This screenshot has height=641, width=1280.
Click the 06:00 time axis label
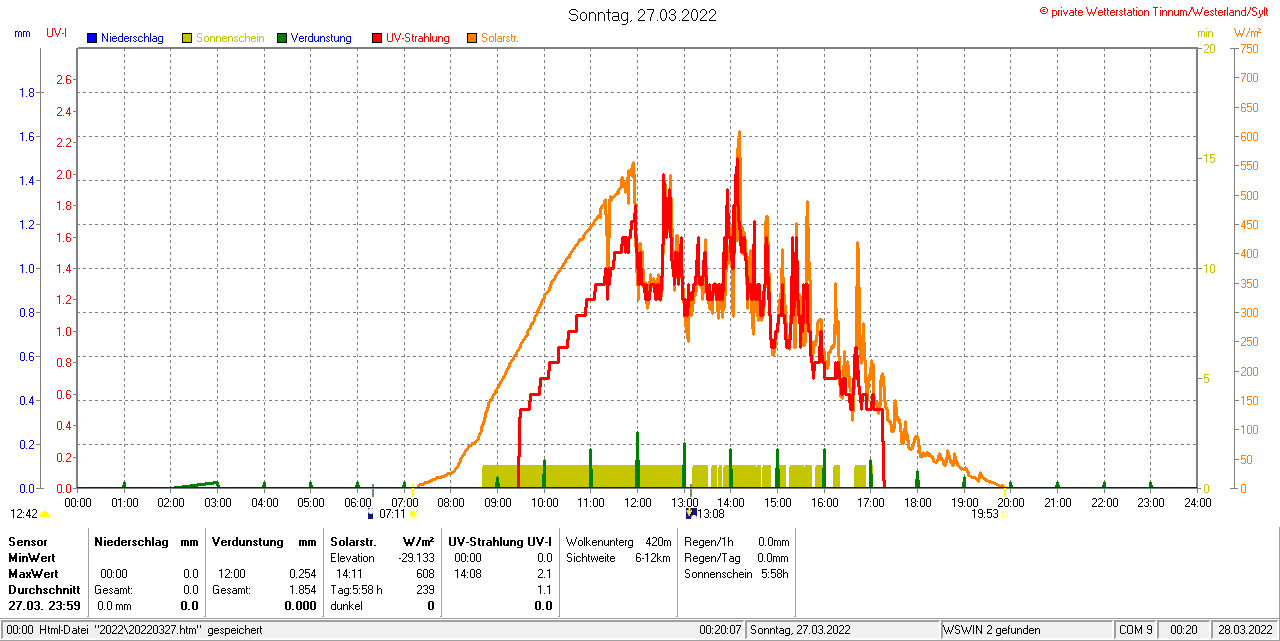click(x=357, y=502)
